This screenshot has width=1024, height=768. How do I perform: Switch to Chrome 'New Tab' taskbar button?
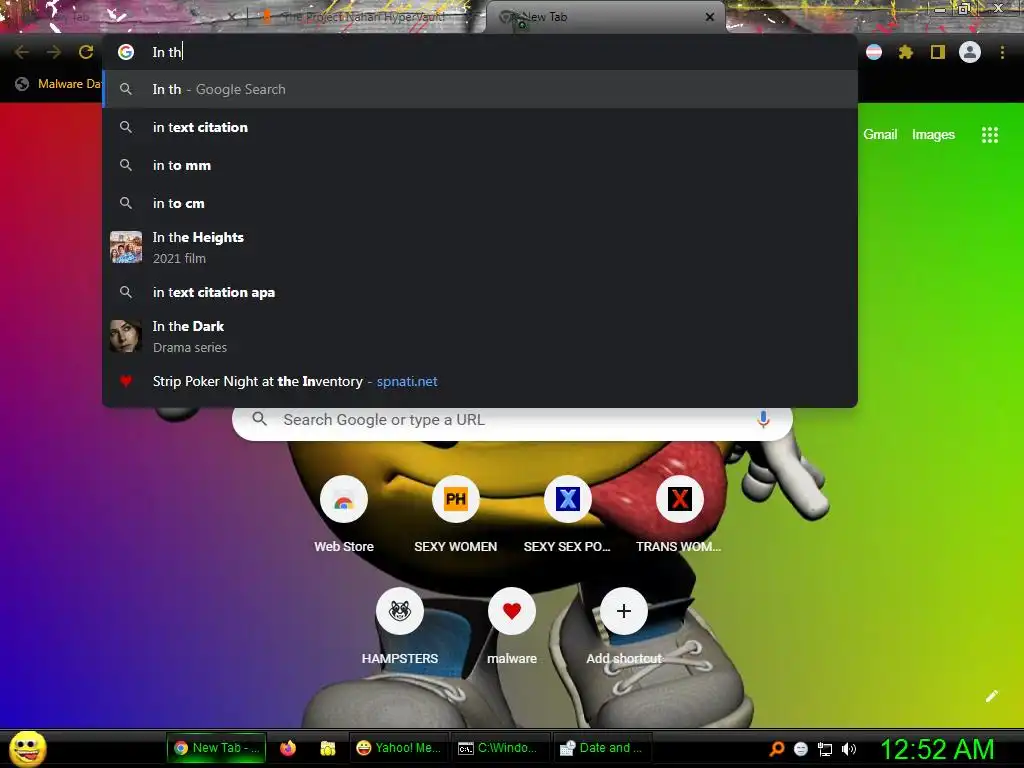click(217, 748)
